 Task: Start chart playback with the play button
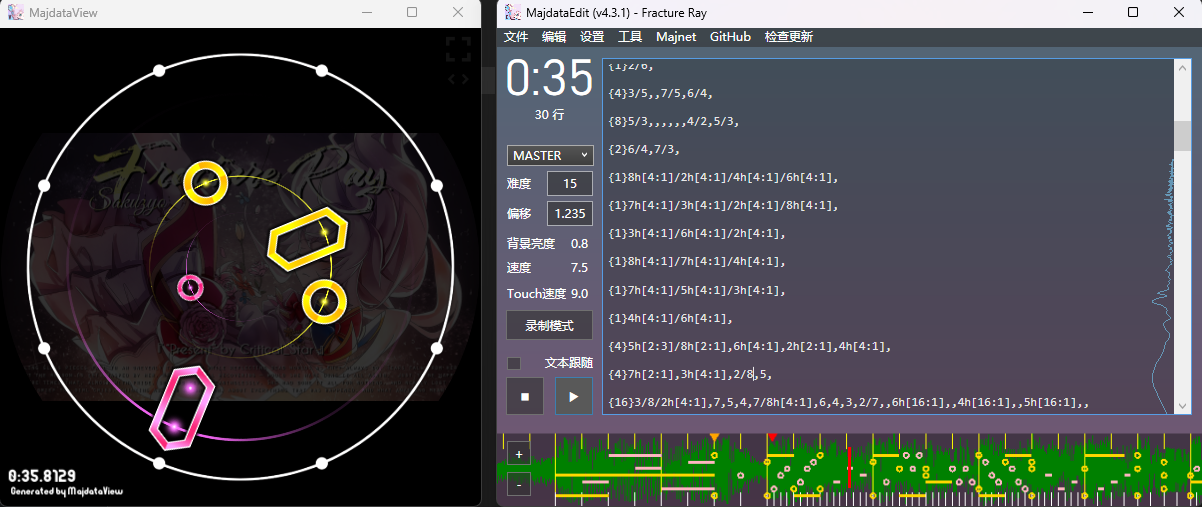[574, 396]
